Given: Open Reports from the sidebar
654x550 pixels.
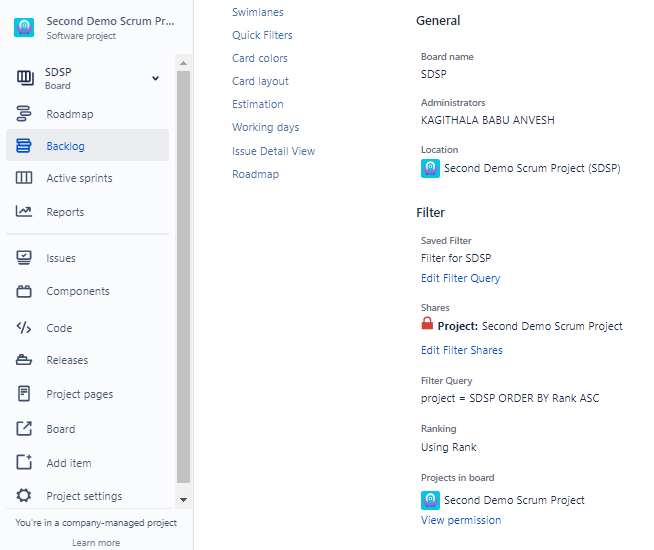Looking at the screenshot, I should (65, 212).
